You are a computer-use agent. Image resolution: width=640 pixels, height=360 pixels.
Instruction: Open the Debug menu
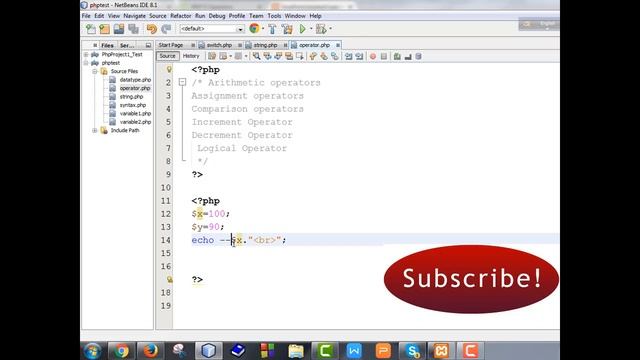[x=217, y=16]
